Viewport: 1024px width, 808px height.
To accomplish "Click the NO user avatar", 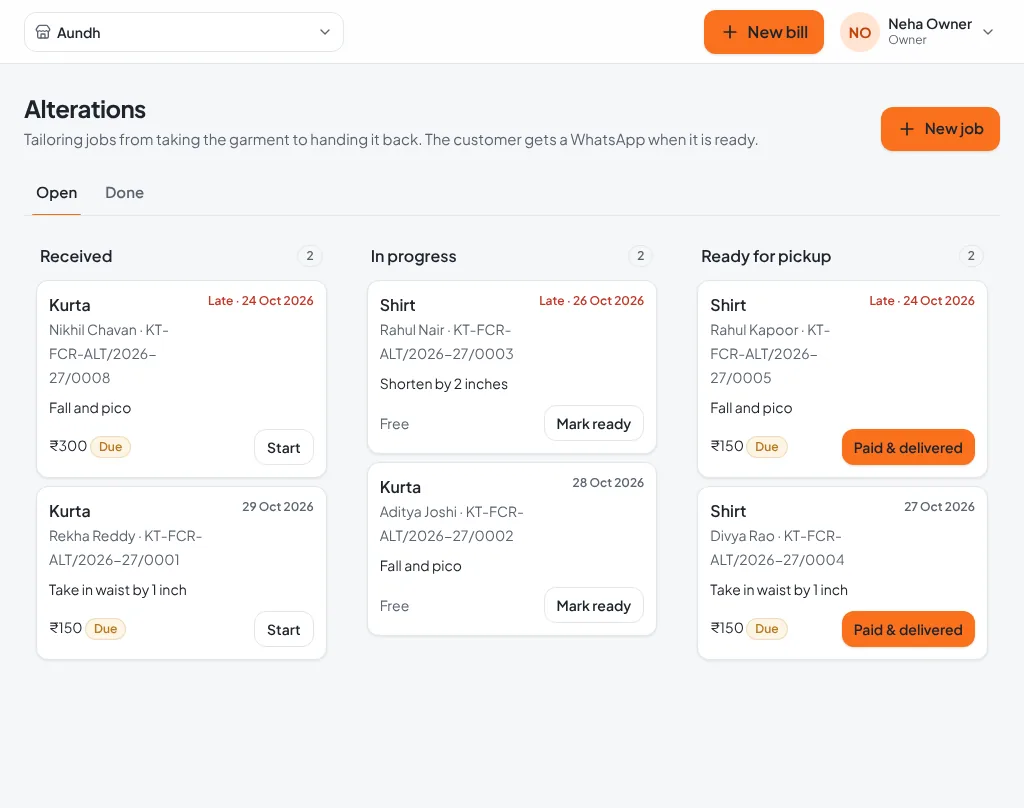I will 859,32.
